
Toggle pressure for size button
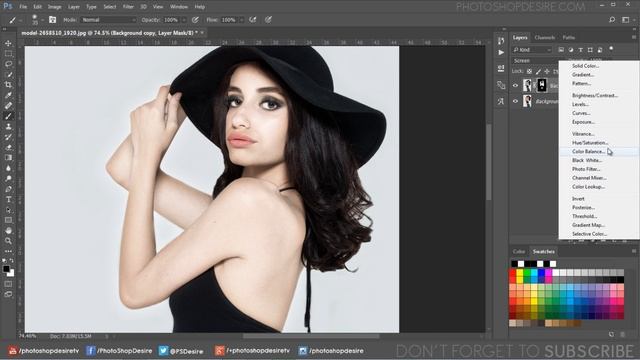tap(268, 20)
